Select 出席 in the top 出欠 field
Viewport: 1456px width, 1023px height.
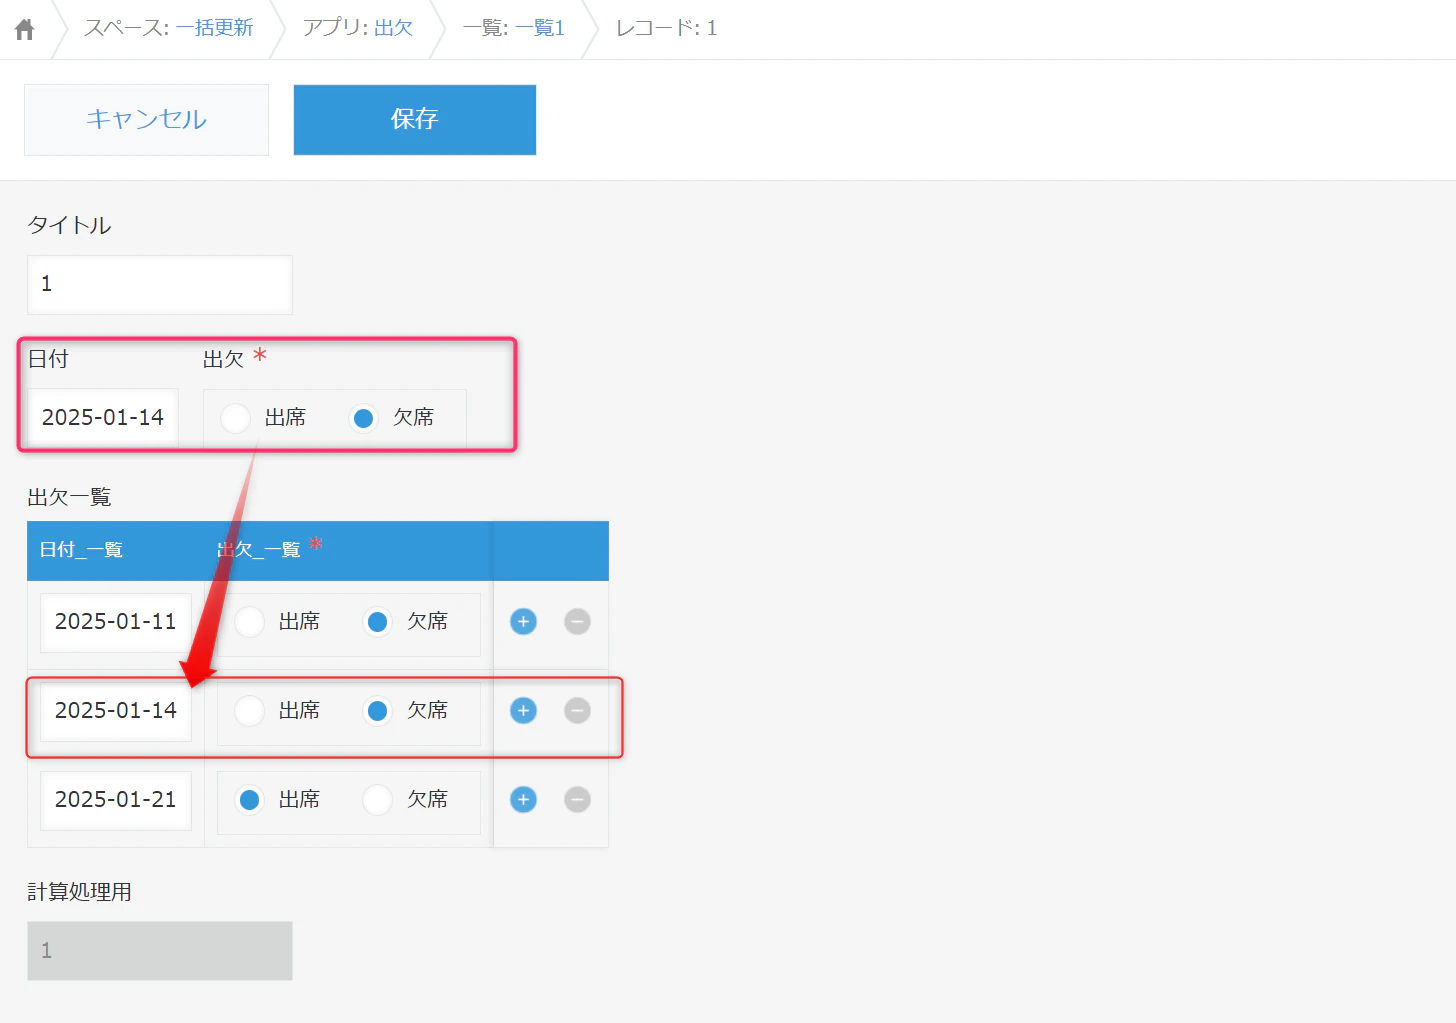coord(236,418)
